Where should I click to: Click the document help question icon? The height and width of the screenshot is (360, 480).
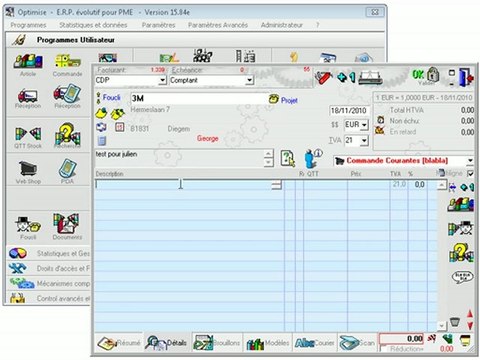288,158
